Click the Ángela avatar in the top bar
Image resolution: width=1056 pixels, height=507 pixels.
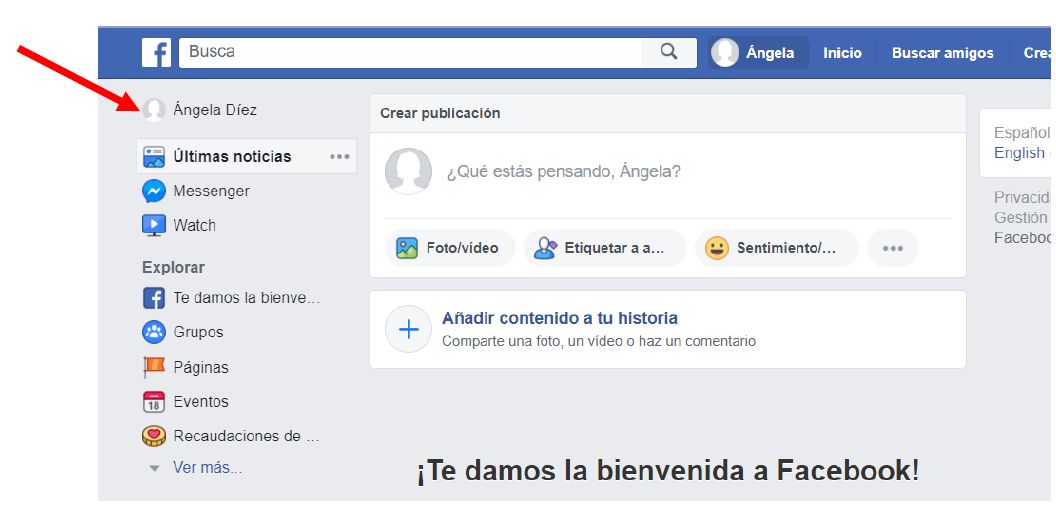(x=725, y=53)
